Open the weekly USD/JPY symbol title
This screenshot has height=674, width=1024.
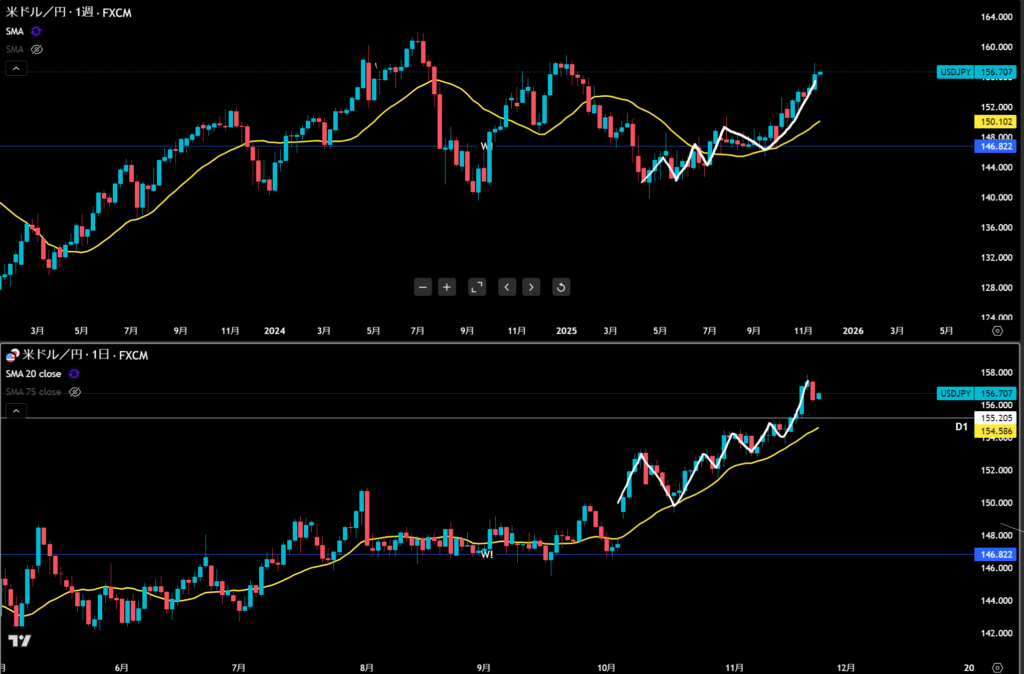tap(68, 13)
